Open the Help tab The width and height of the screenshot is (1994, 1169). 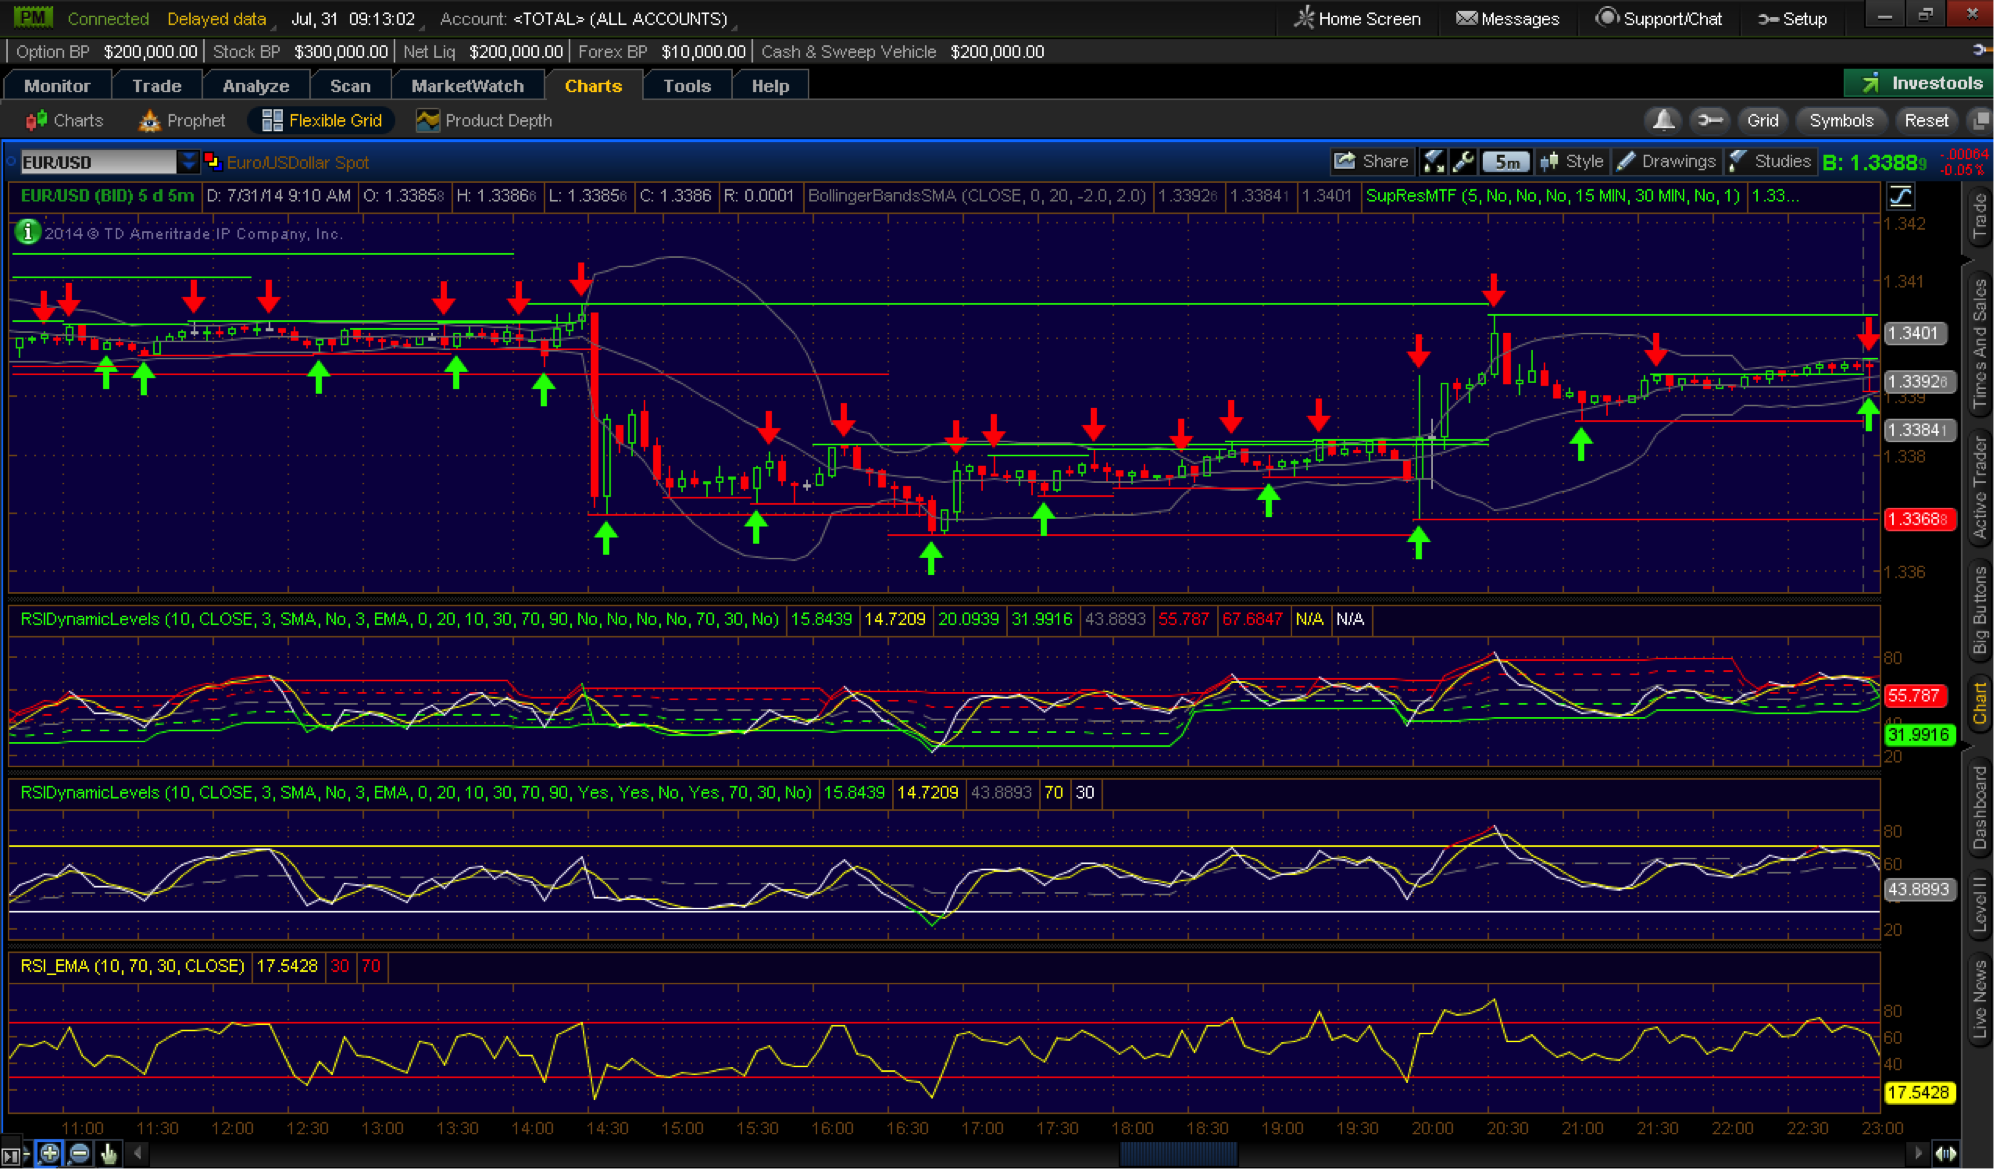pos(770,86)
